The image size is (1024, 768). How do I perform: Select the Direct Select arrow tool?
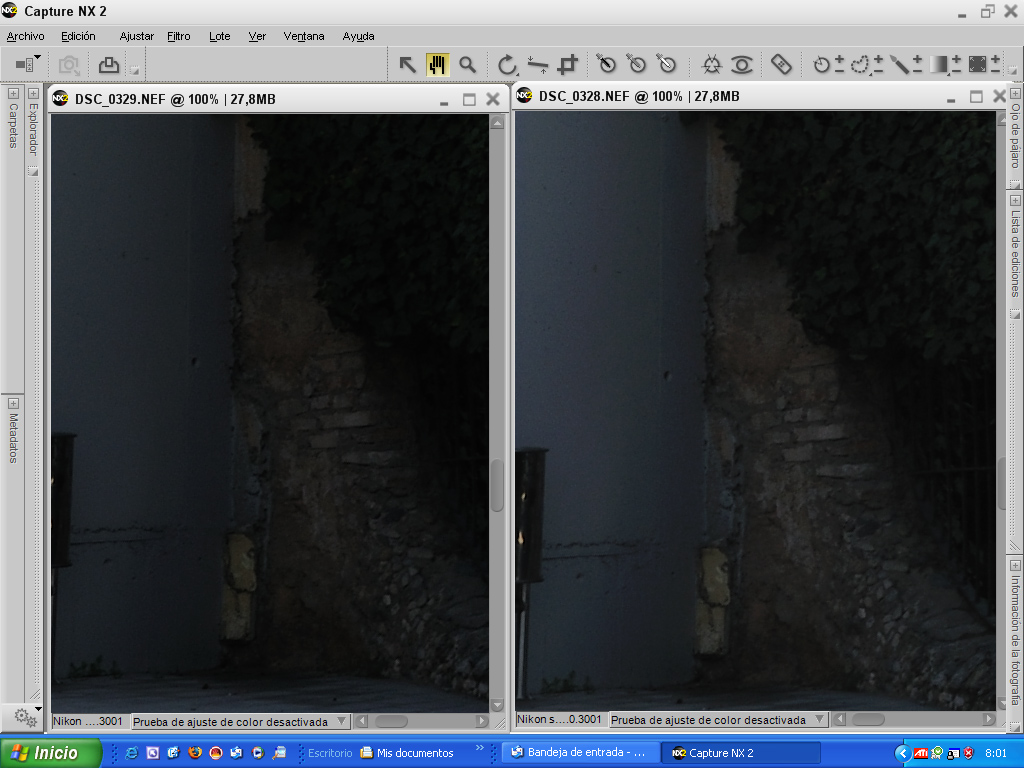tap(407, 65)
